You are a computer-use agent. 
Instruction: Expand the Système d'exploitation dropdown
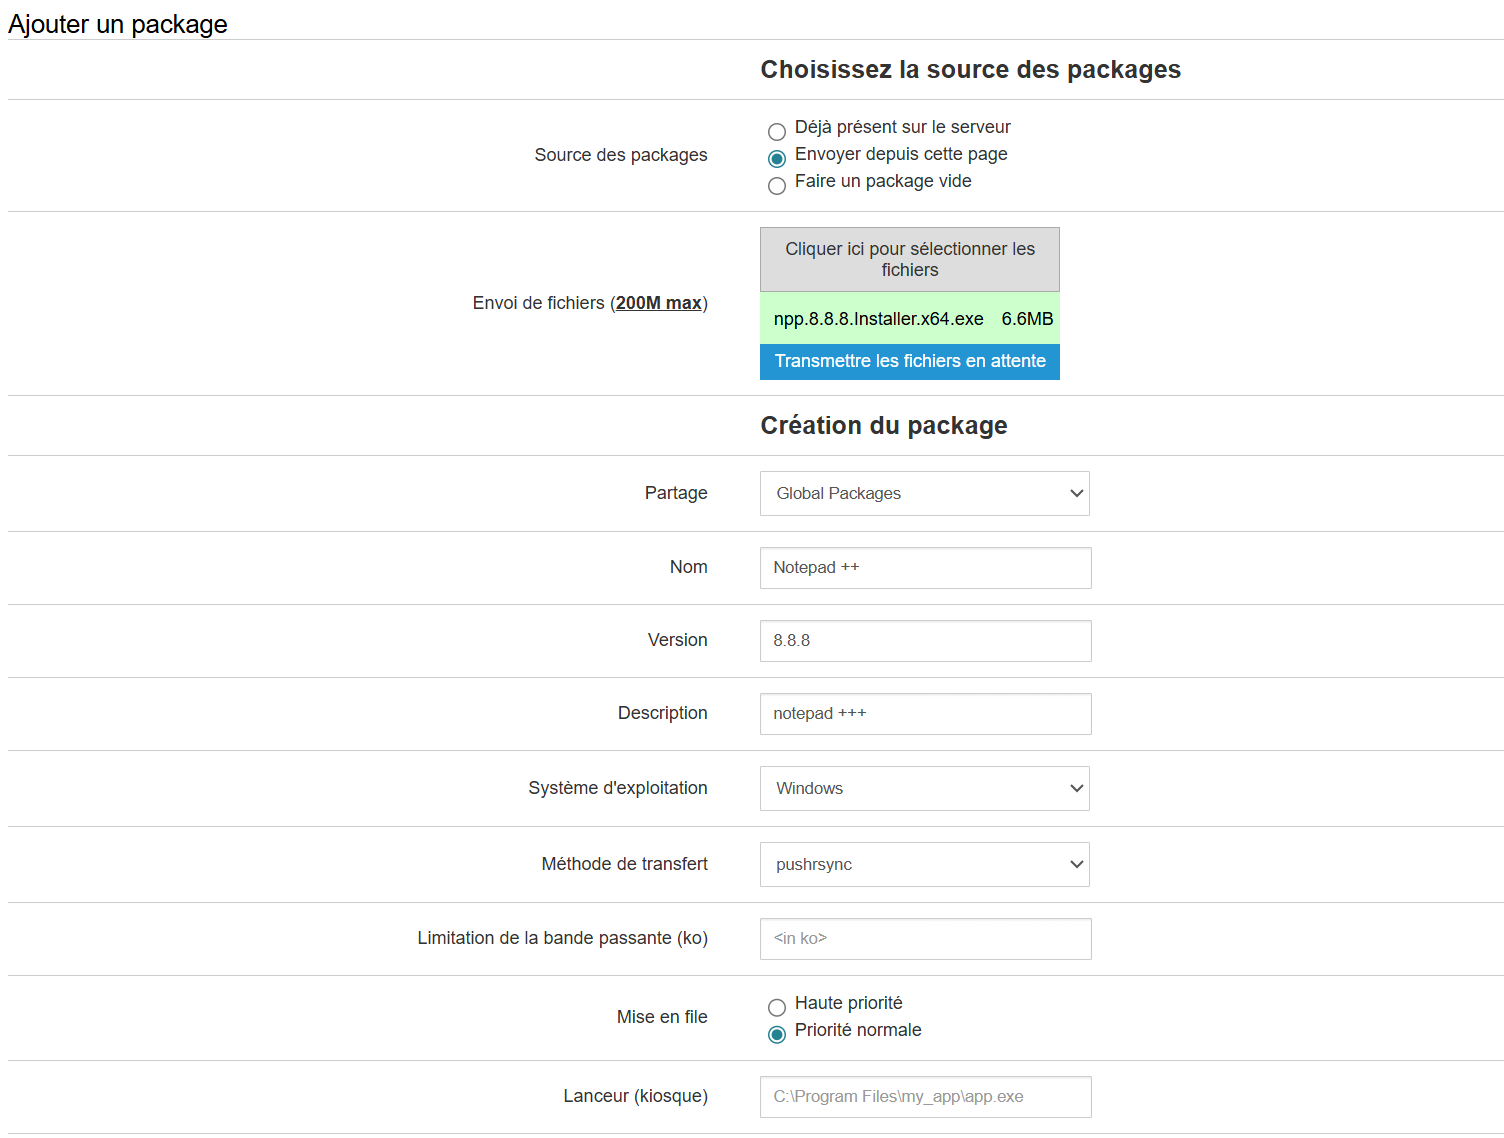point(924,789)
